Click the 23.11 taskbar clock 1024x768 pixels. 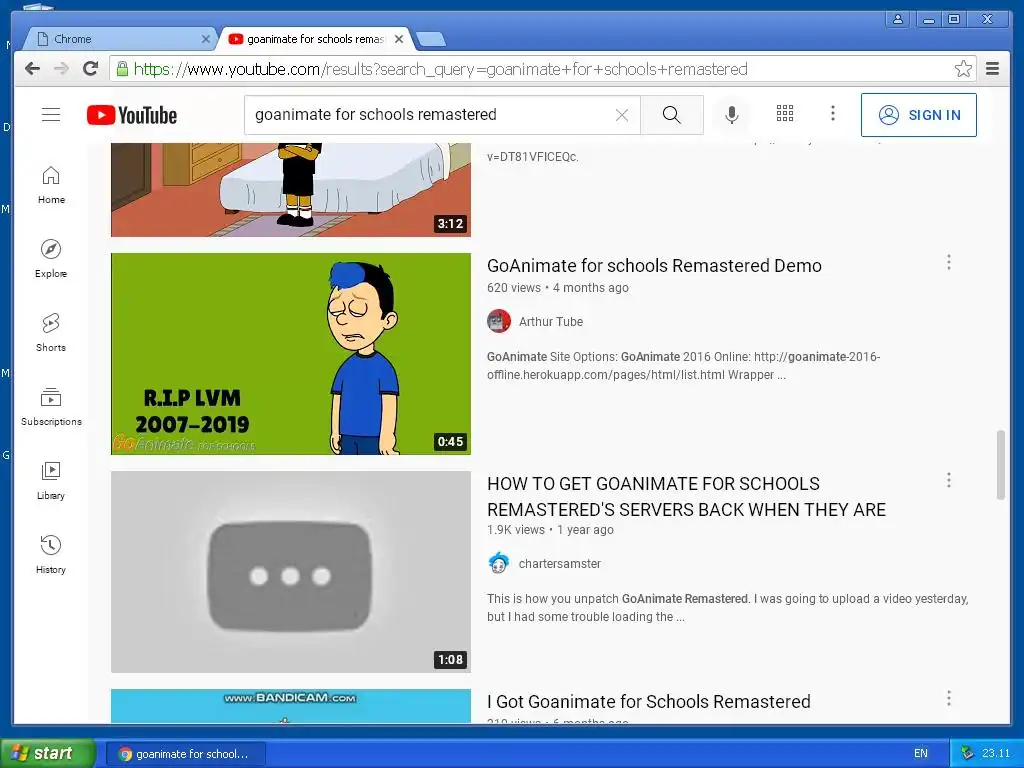coord(995,754)
